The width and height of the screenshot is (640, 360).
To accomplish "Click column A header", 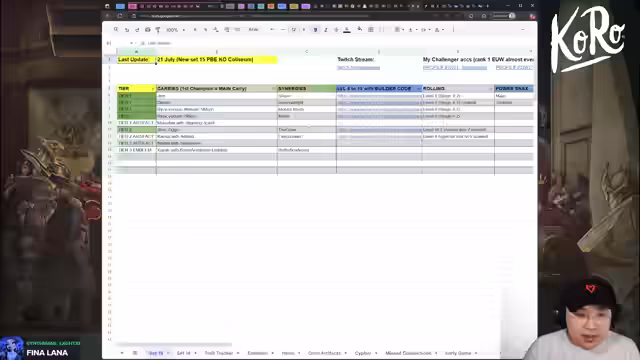I will pyautogui.click(x=136, y=51).
